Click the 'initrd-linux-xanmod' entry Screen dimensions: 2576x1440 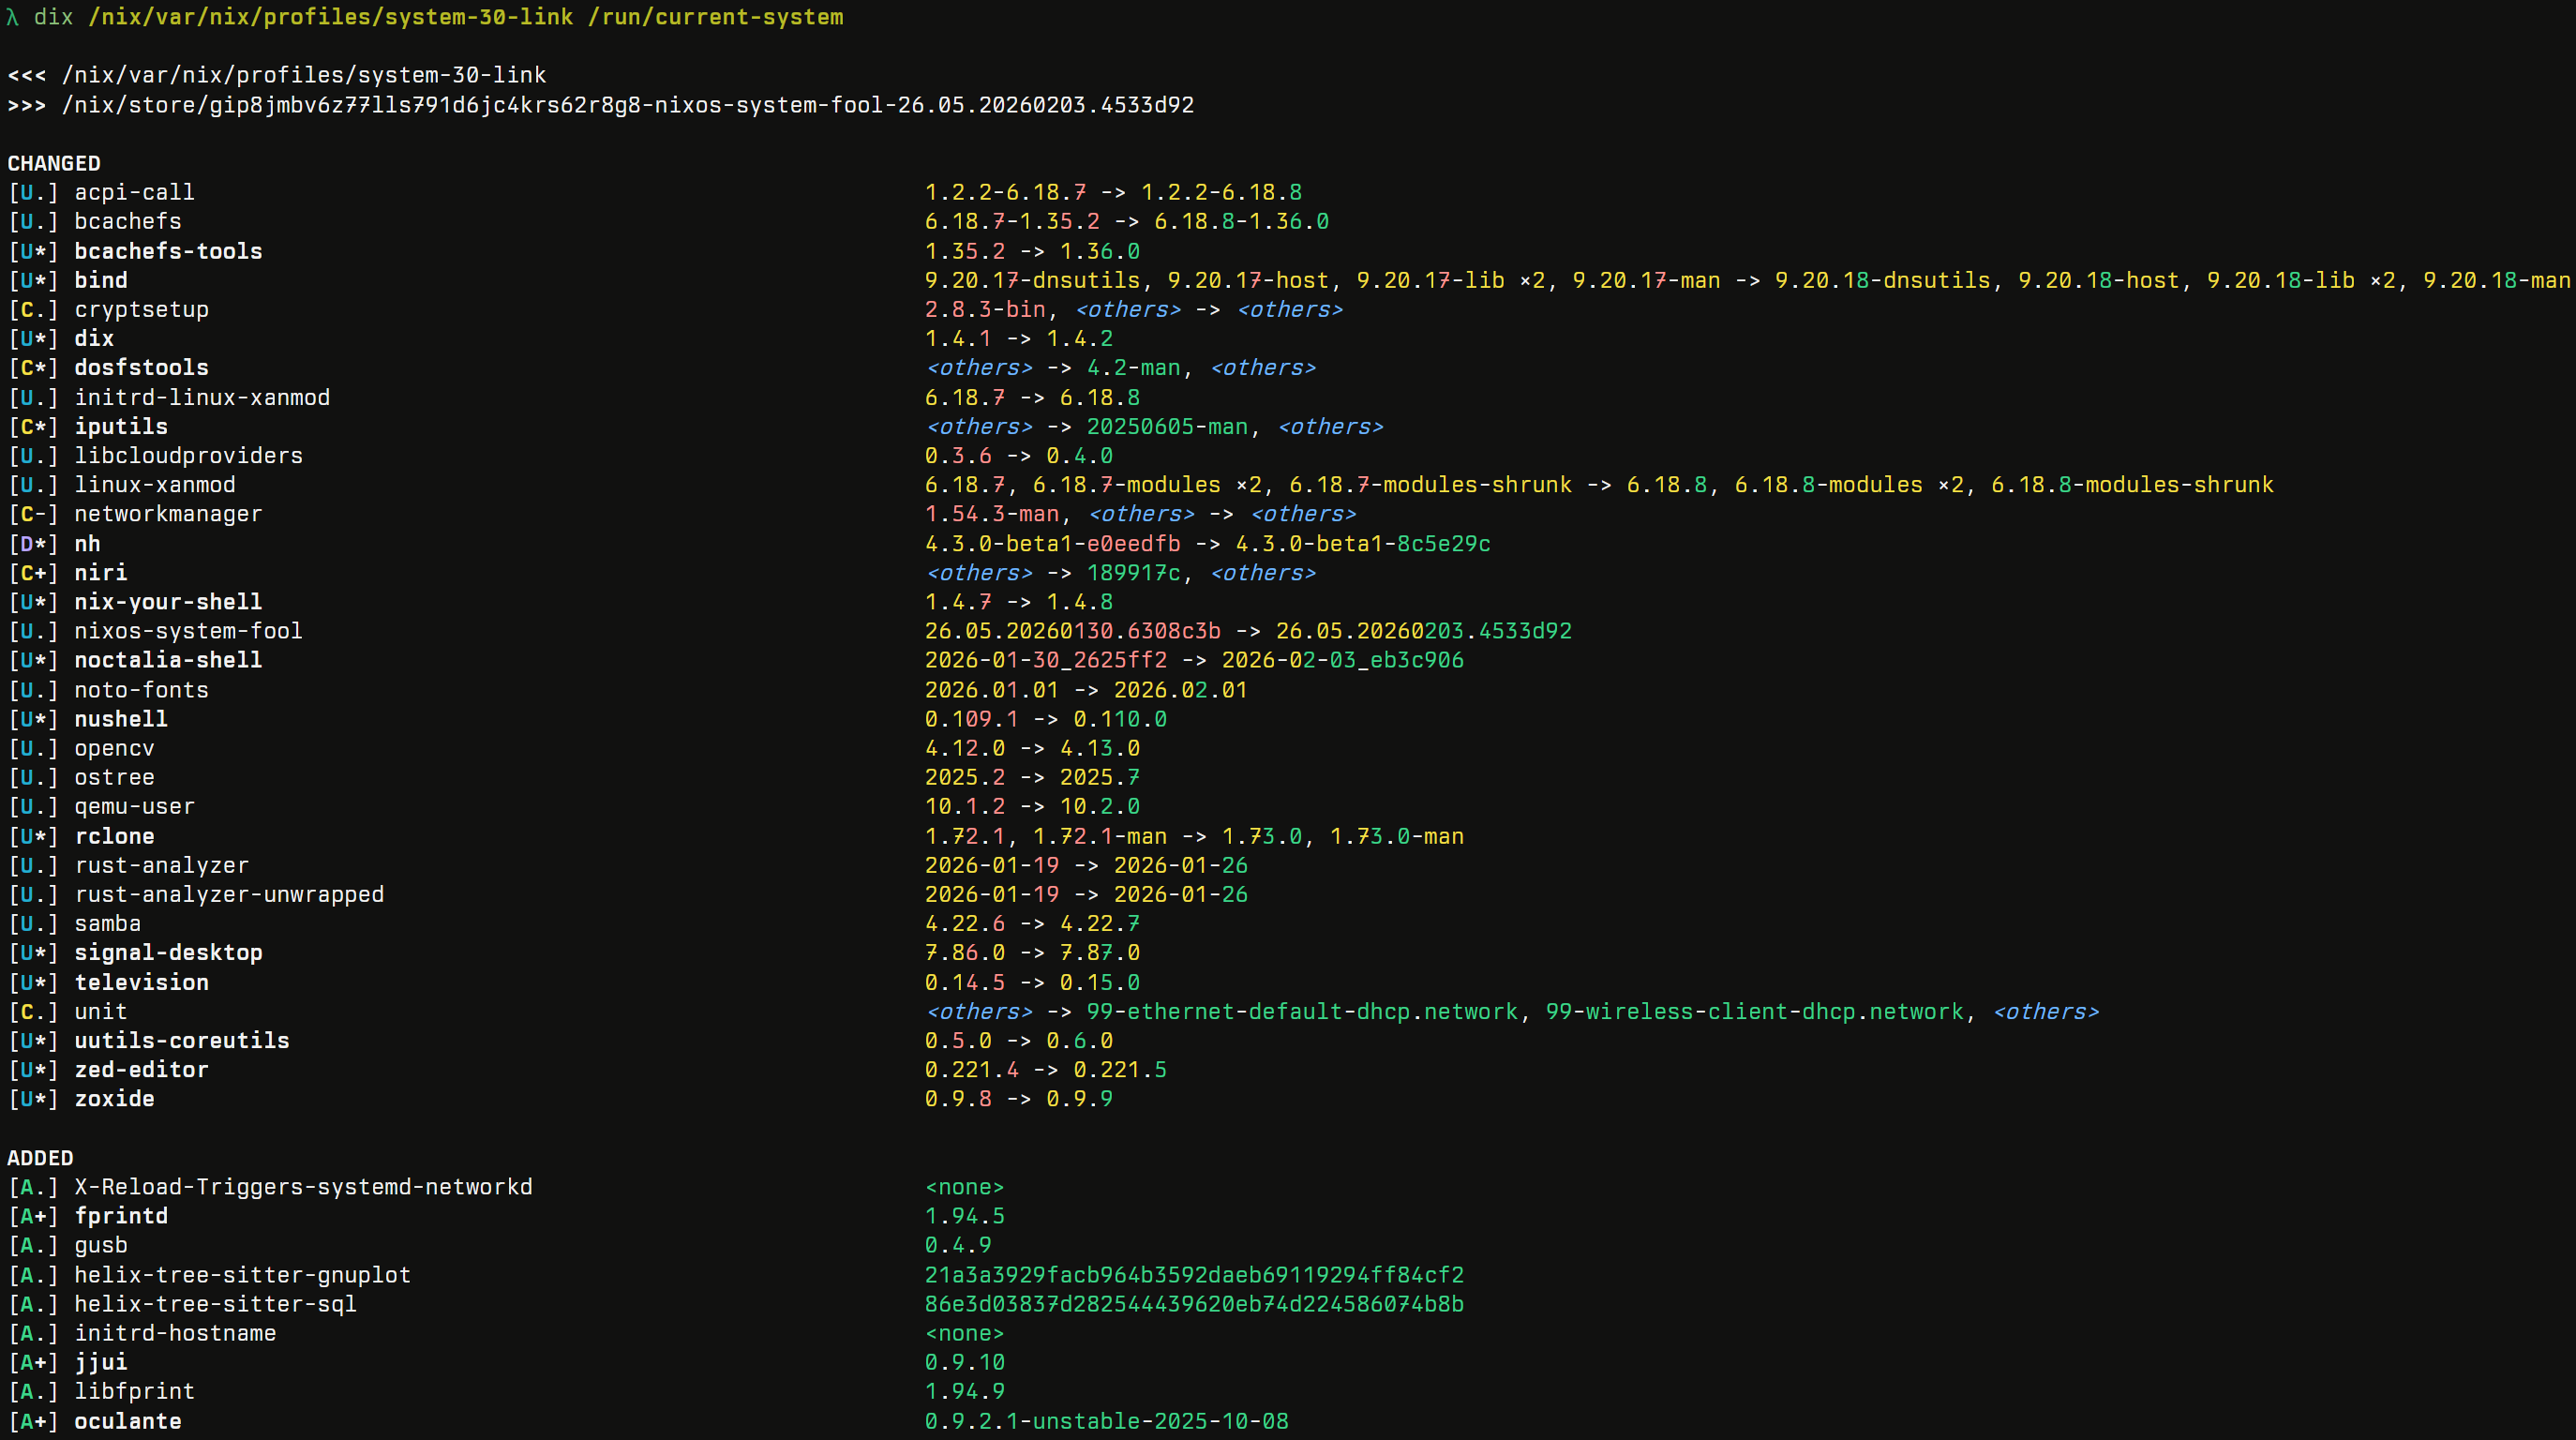[202, 397]
